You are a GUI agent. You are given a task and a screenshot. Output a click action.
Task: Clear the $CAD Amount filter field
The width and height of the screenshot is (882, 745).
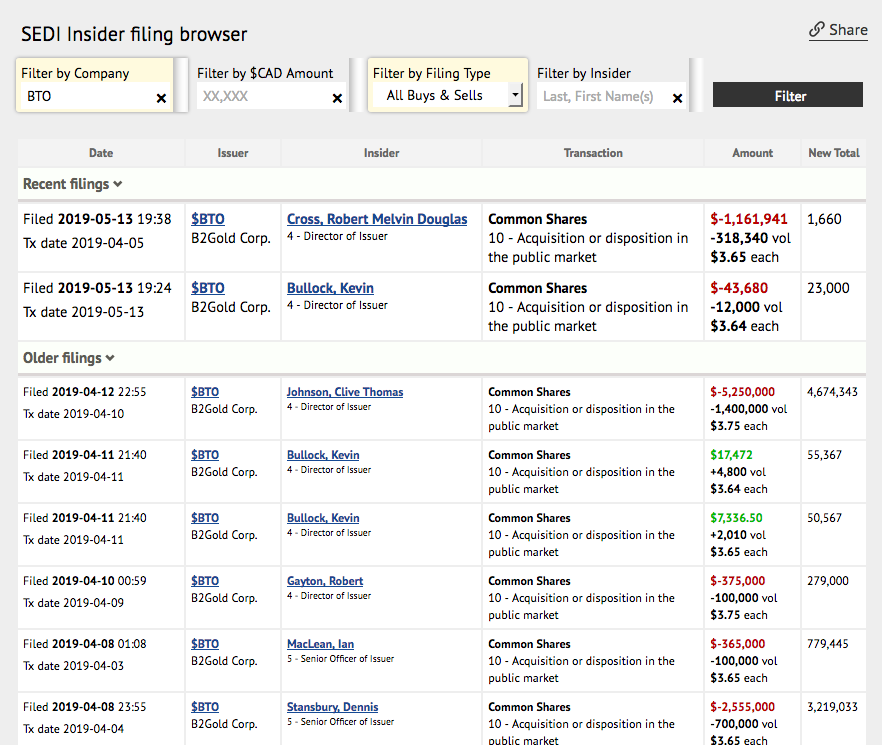point(337,98)
